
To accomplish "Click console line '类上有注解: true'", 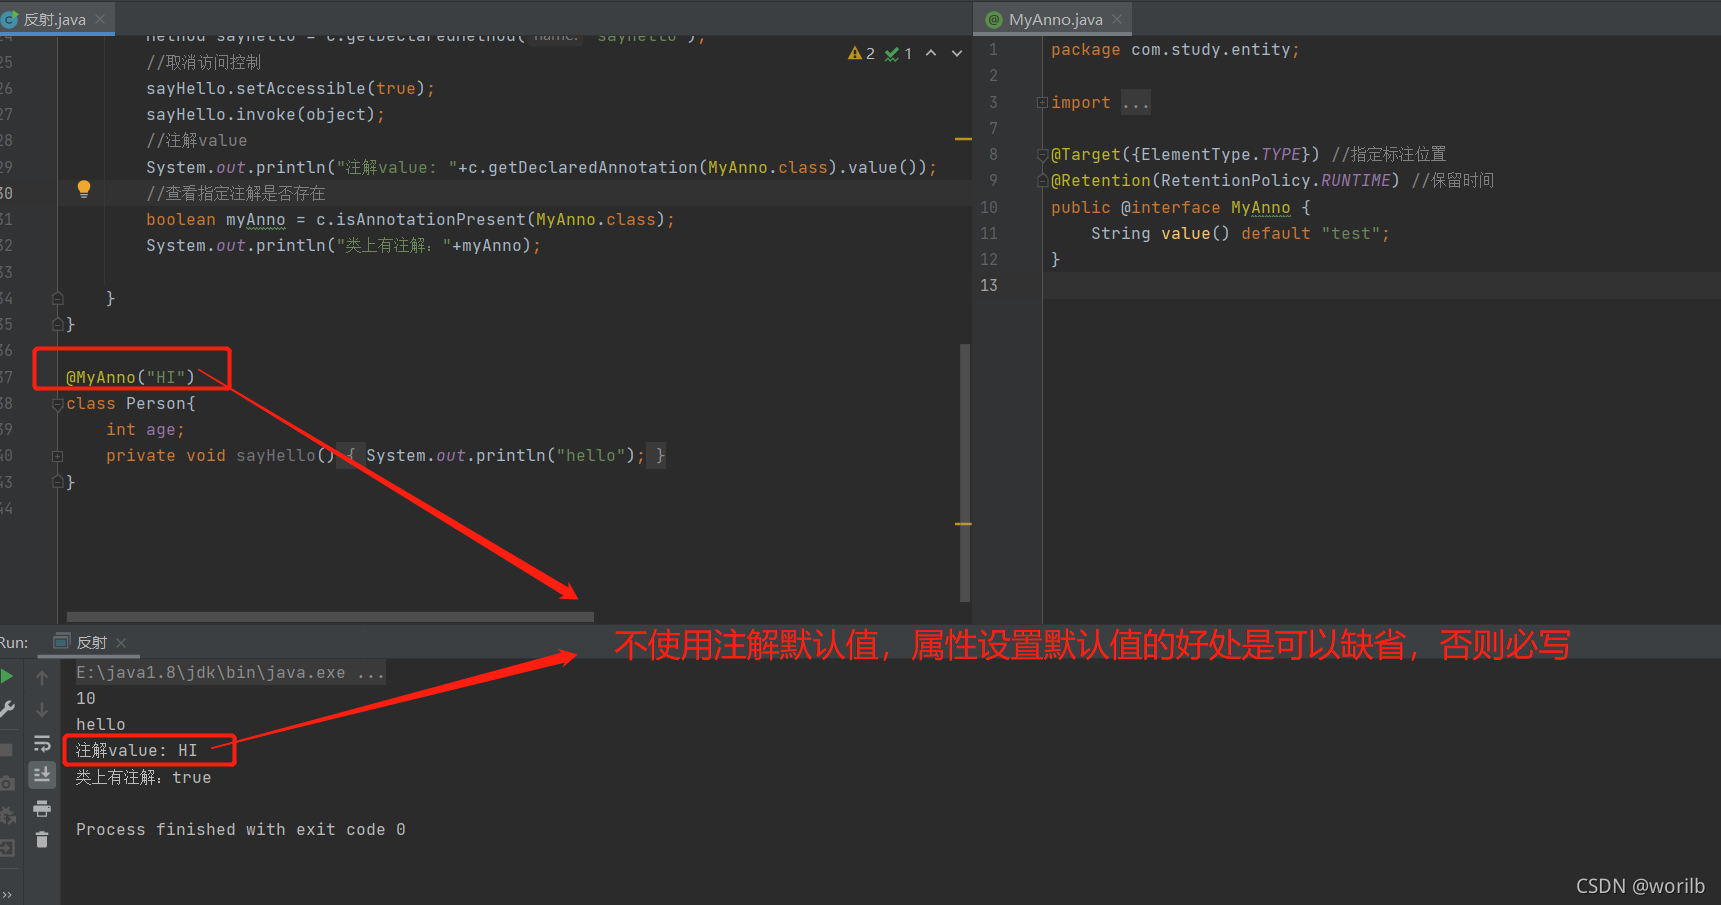I will [143, 777].
